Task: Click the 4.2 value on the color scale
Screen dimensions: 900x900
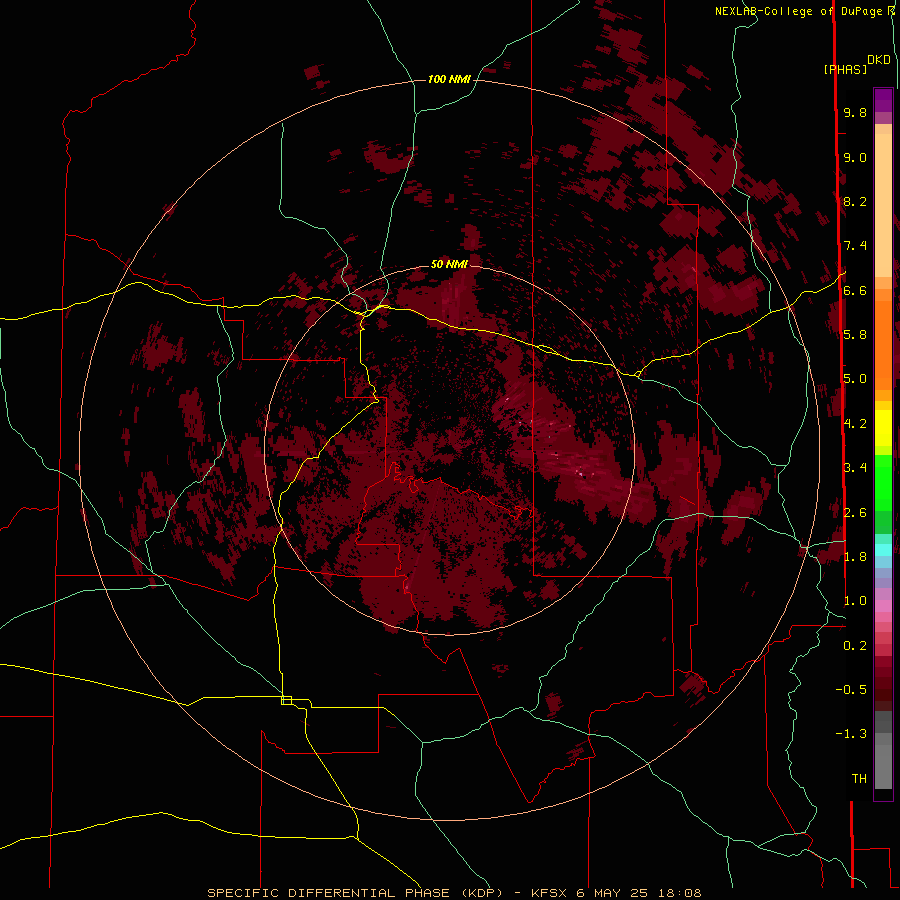Action: tap(855, 423)
